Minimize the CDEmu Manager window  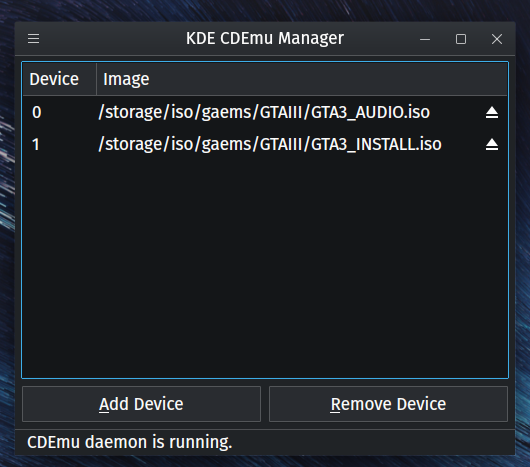click(x=425, y=39)
